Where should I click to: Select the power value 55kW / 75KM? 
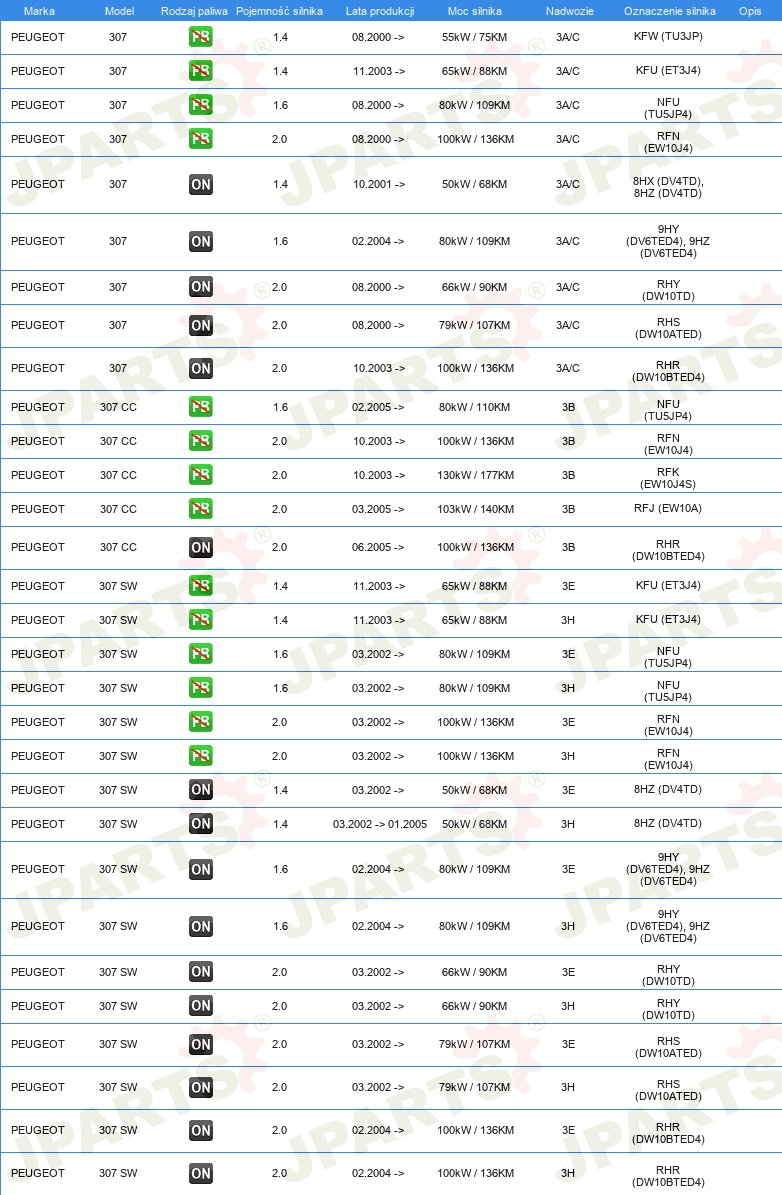(474, 37)
